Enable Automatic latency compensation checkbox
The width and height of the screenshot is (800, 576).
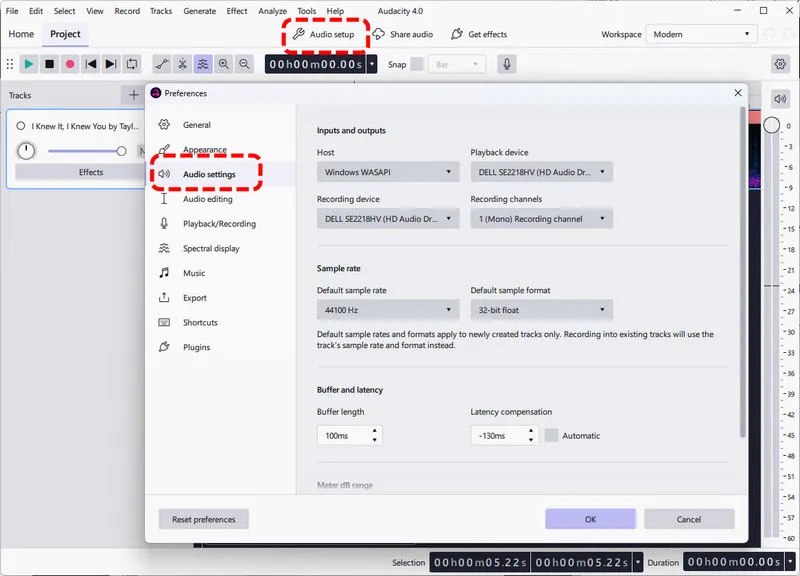tap(551, 435)
